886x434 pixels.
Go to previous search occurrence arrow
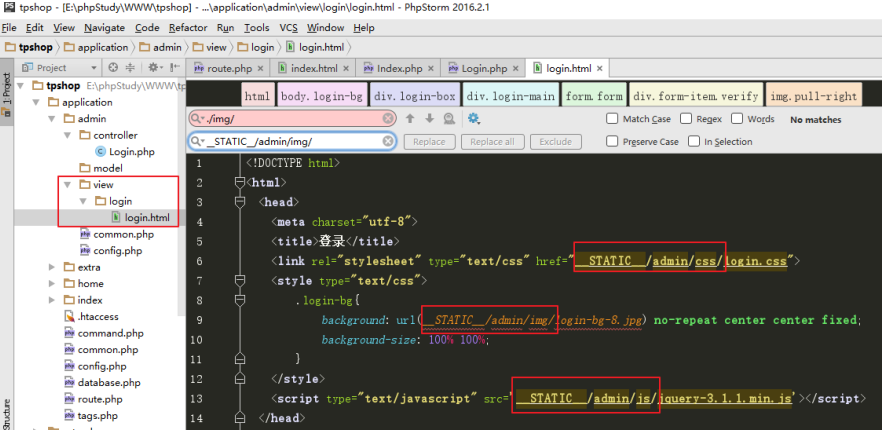click(x=410, y=119)
